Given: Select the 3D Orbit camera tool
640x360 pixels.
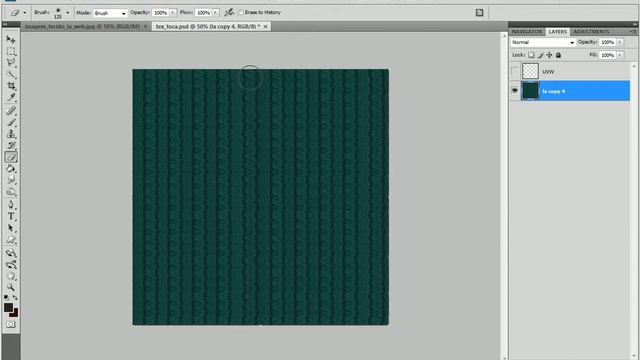Looking at the screenshot, I should coord(11,265).
